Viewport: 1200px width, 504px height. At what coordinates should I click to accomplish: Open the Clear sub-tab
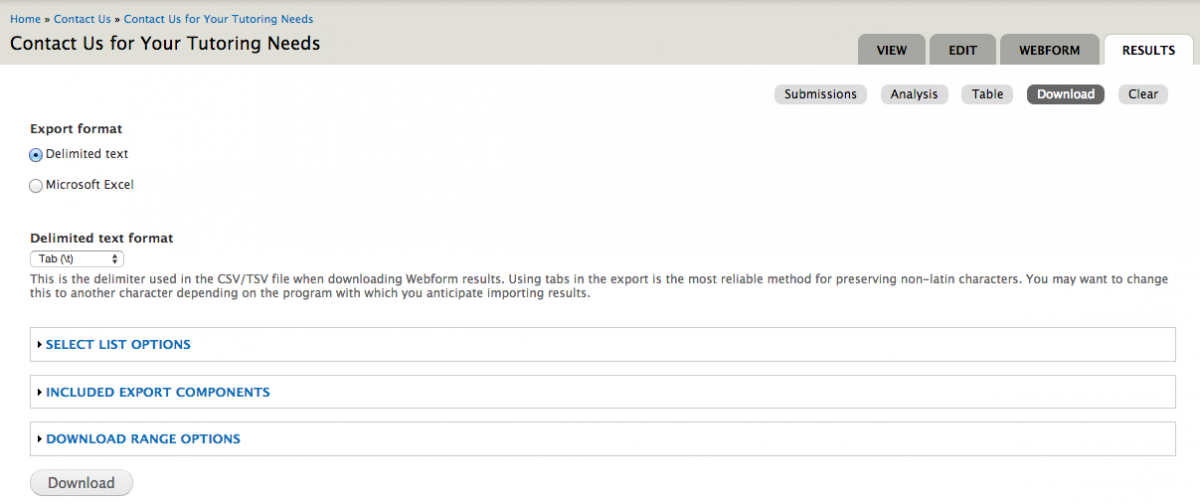pyautogui.click(x=1142, y=94)
